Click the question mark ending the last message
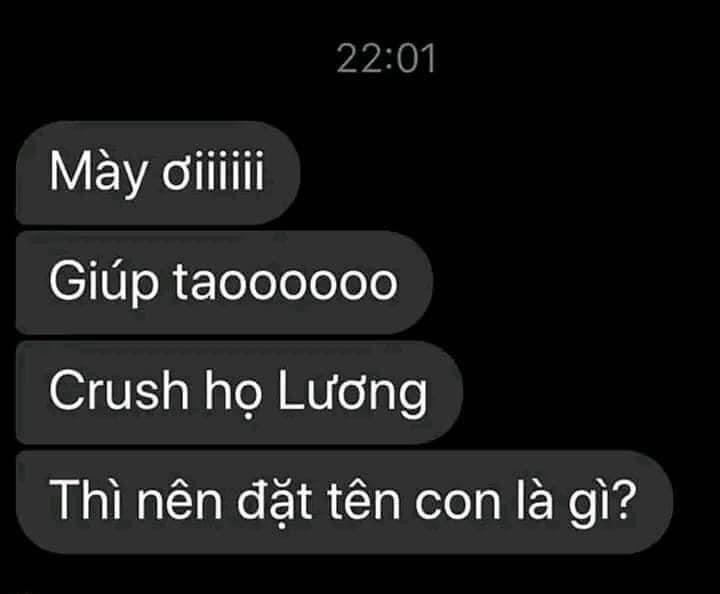The width and height of the screenshot is (720, 594). pos(621,500)
